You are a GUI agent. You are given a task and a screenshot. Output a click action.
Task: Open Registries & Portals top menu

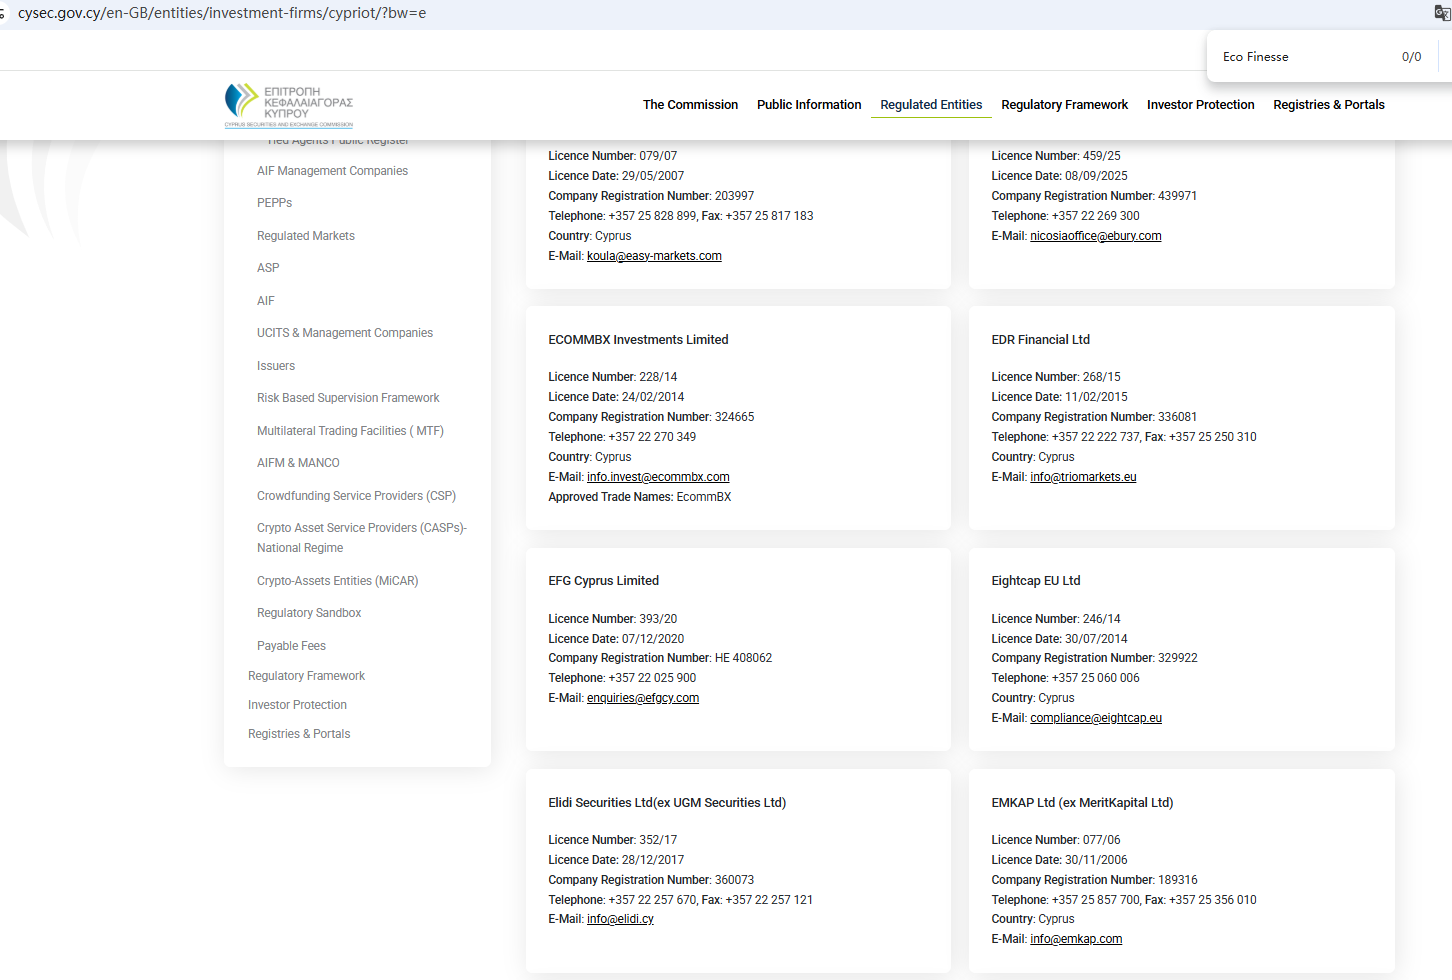click(1328, 105)
